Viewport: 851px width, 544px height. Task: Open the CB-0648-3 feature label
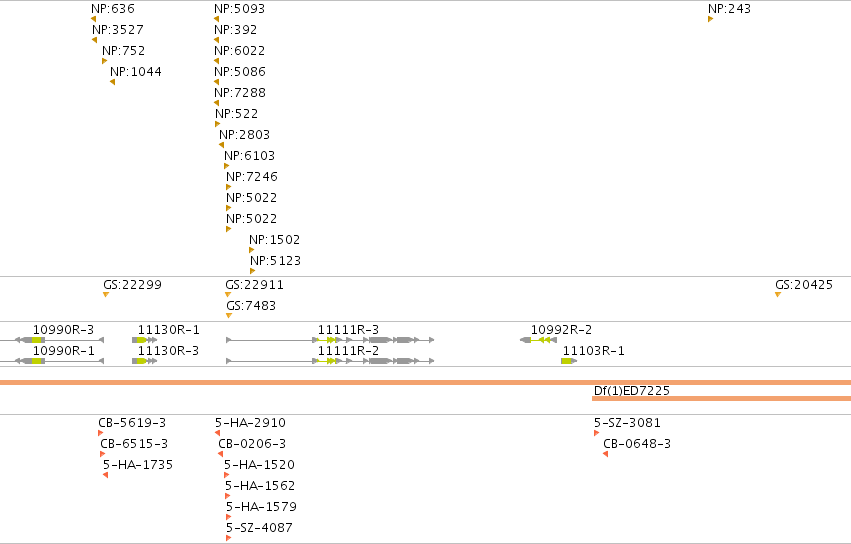tap(637, 444)
